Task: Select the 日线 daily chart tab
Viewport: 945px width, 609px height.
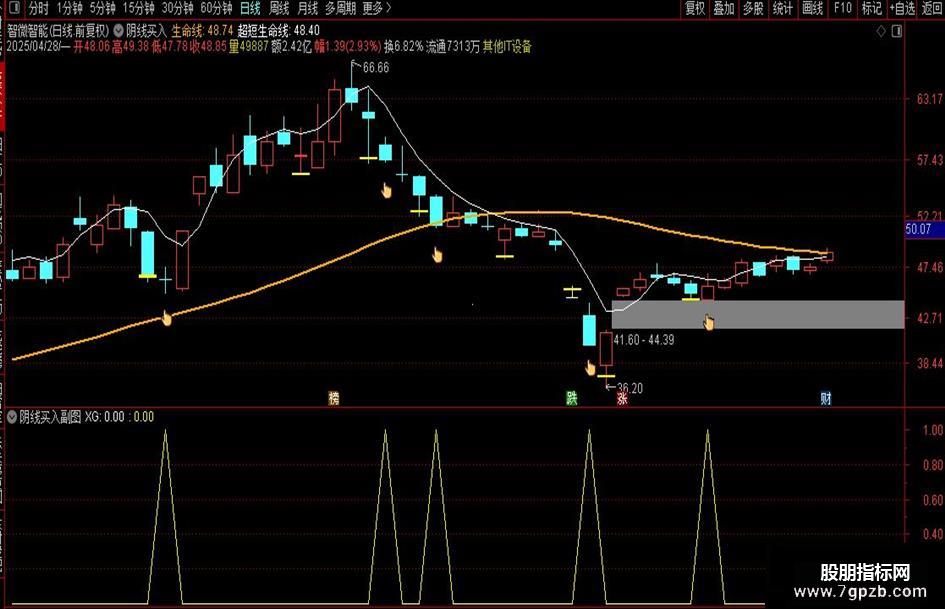Action: pos(250,8)
